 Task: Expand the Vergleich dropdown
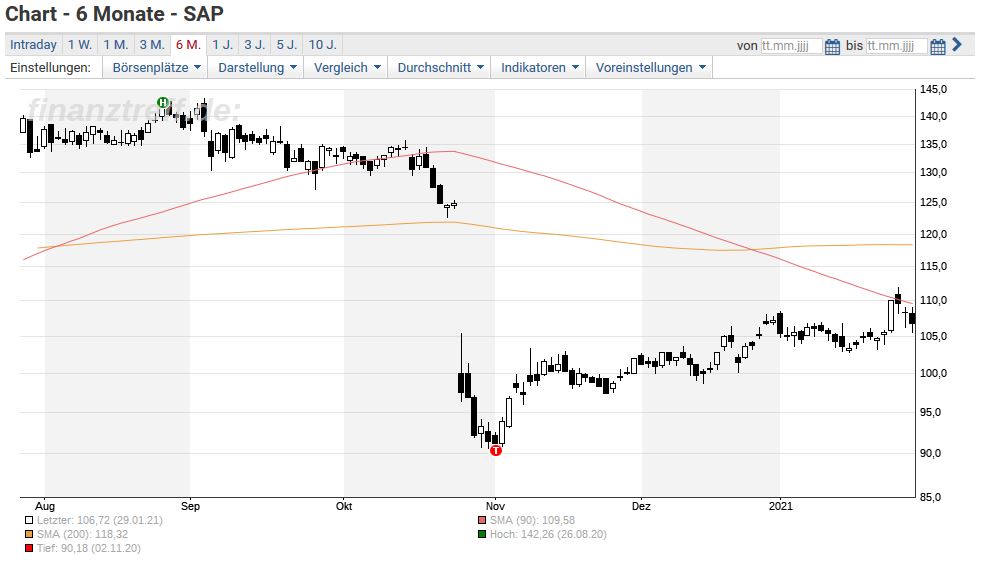pyautogui.click(x=346, y=68)
